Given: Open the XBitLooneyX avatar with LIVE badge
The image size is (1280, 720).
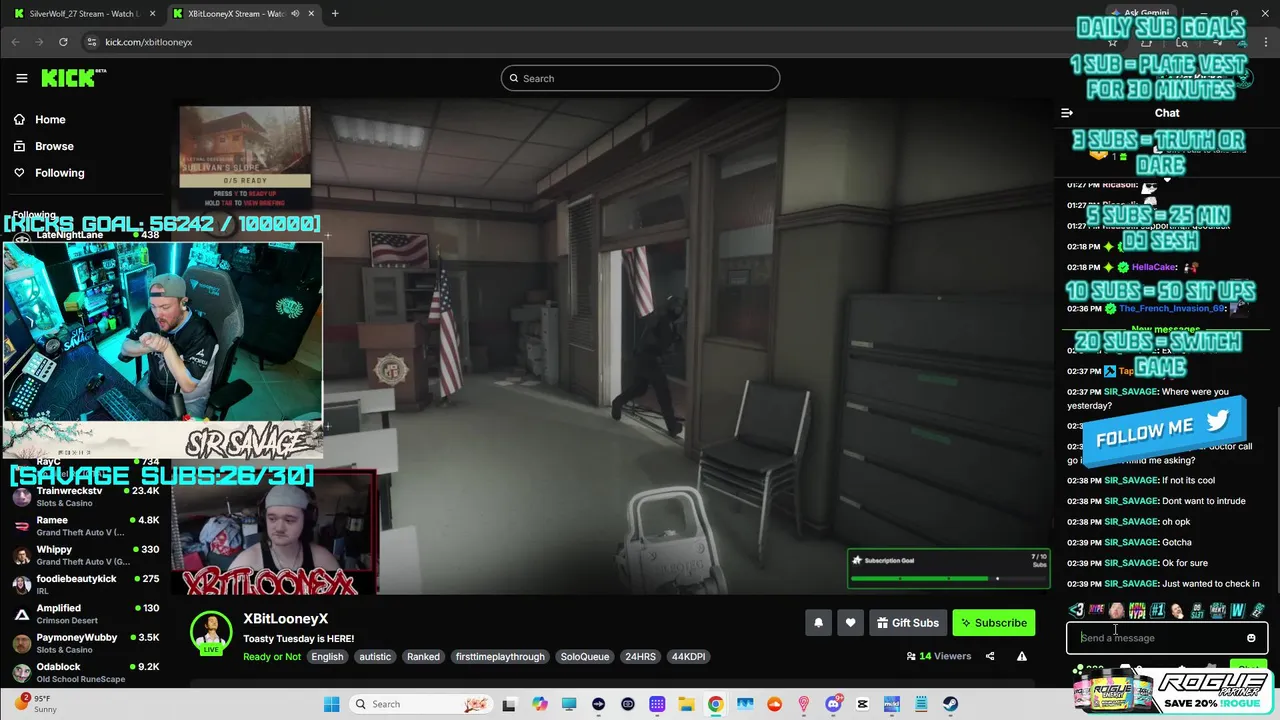Looking at the screenshot, I should coord(211,633).
